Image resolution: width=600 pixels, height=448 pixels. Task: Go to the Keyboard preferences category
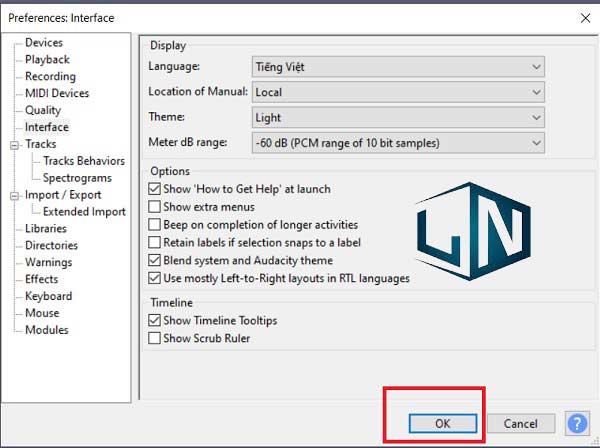click(48, 296)
